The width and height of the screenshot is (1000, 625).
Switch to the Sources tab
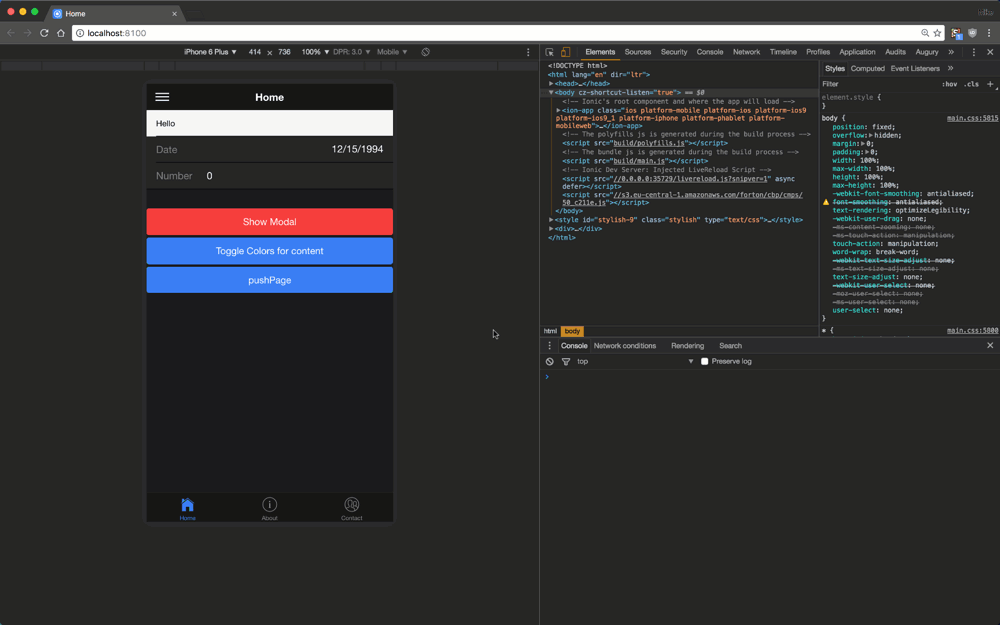tap(637, 51)
